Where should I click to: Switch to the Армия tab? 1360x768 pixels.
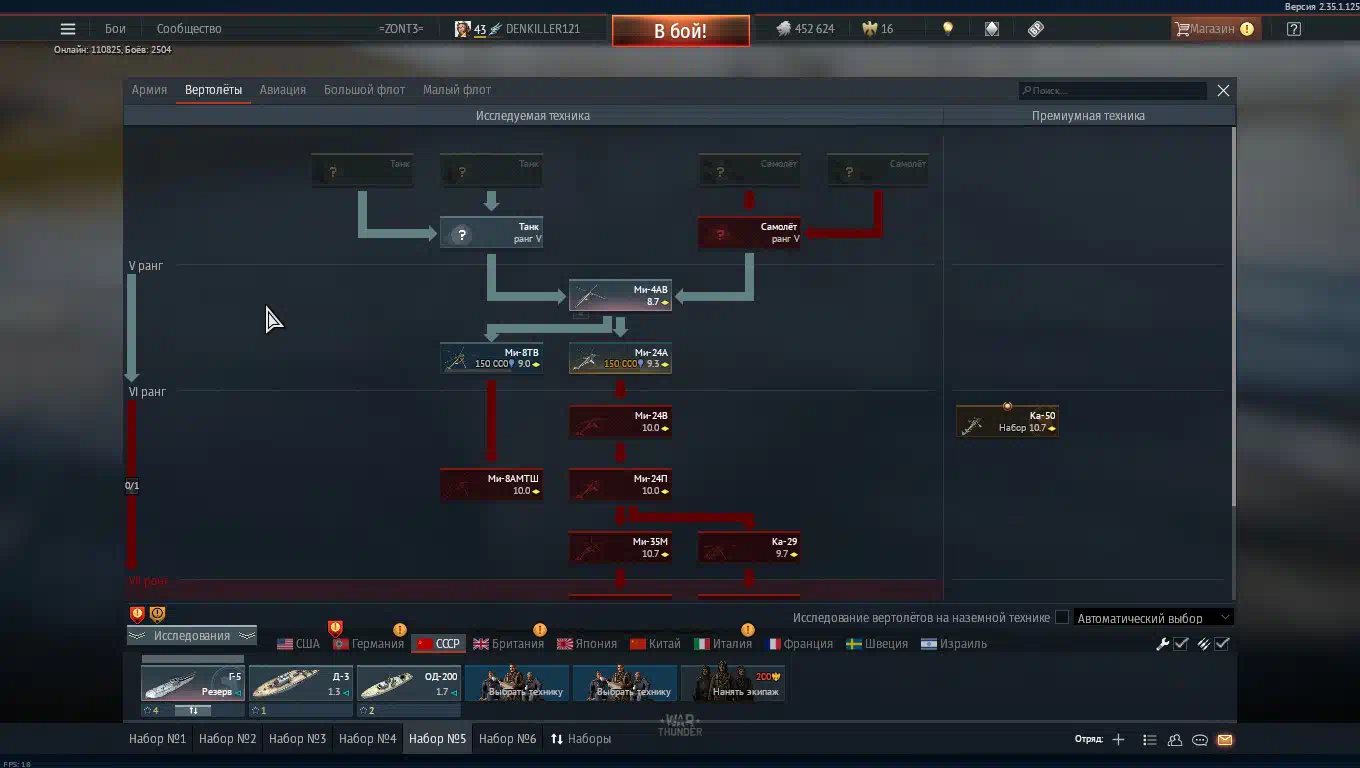[149, 90]
